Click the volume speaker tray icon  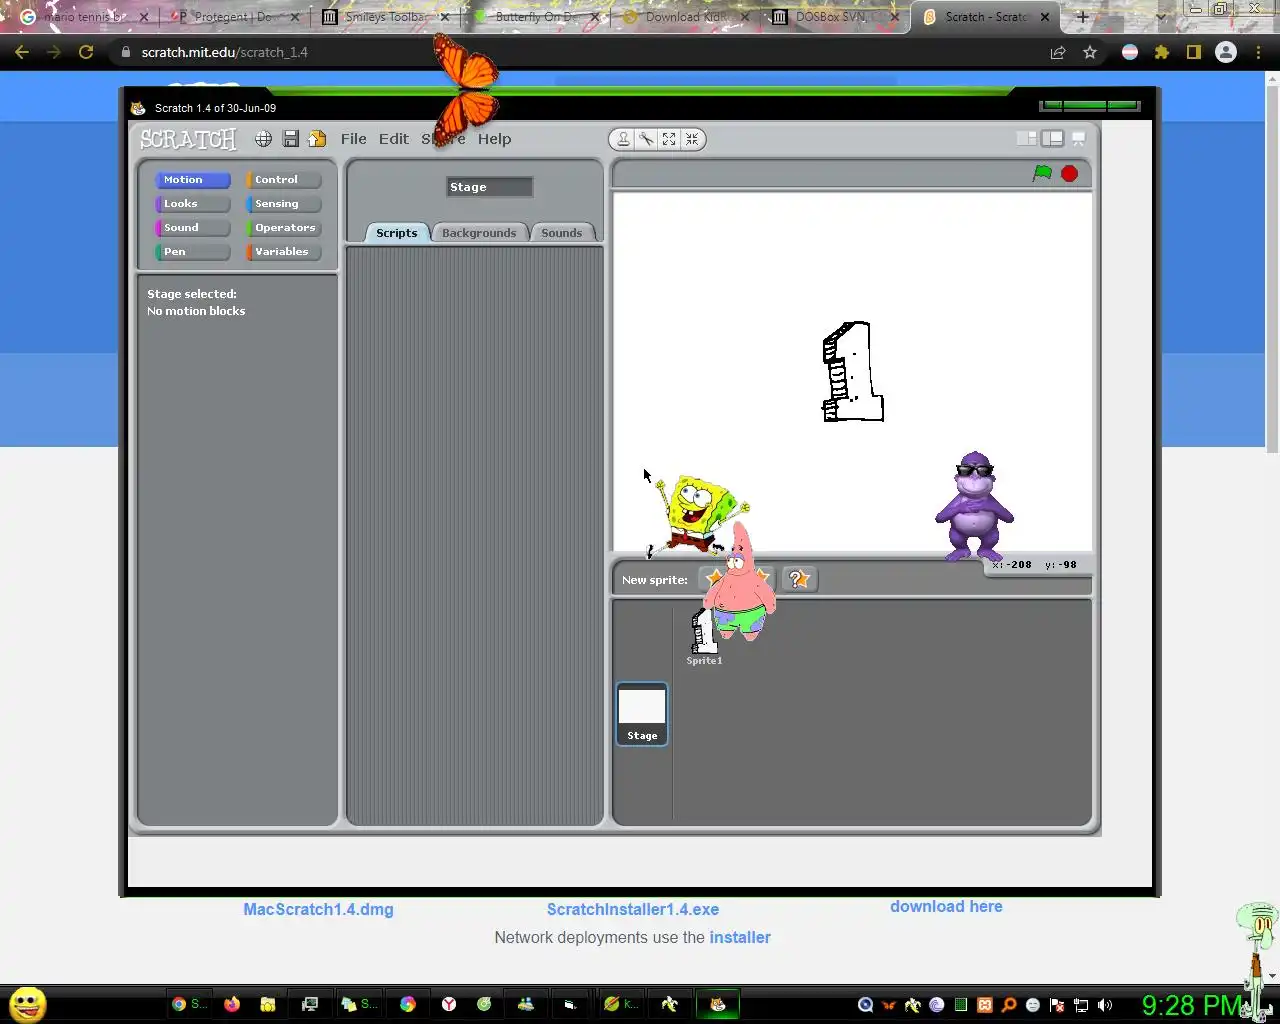tap(1104, 1005)
